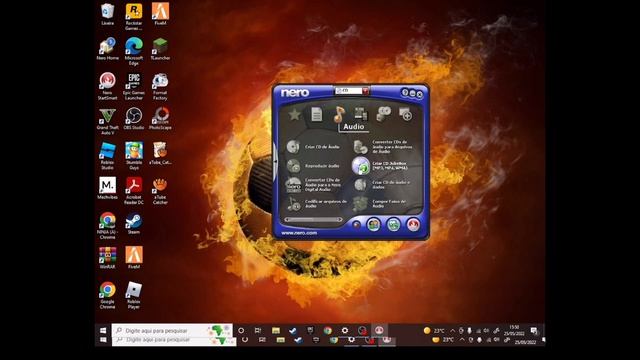Open the Mechvibes desktop shortcut
The height and width of the screenshot is (360, 640).
(107, 188)
